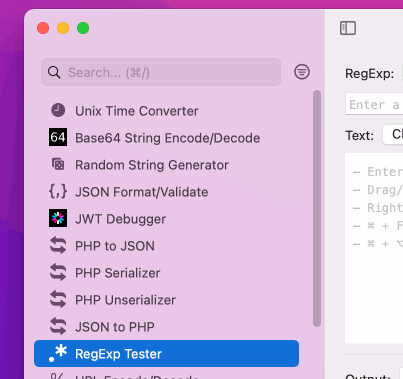Screen dimensions: 403x379
Task: Click the sidebar vertical scrollbar
Action: point(317,209)
